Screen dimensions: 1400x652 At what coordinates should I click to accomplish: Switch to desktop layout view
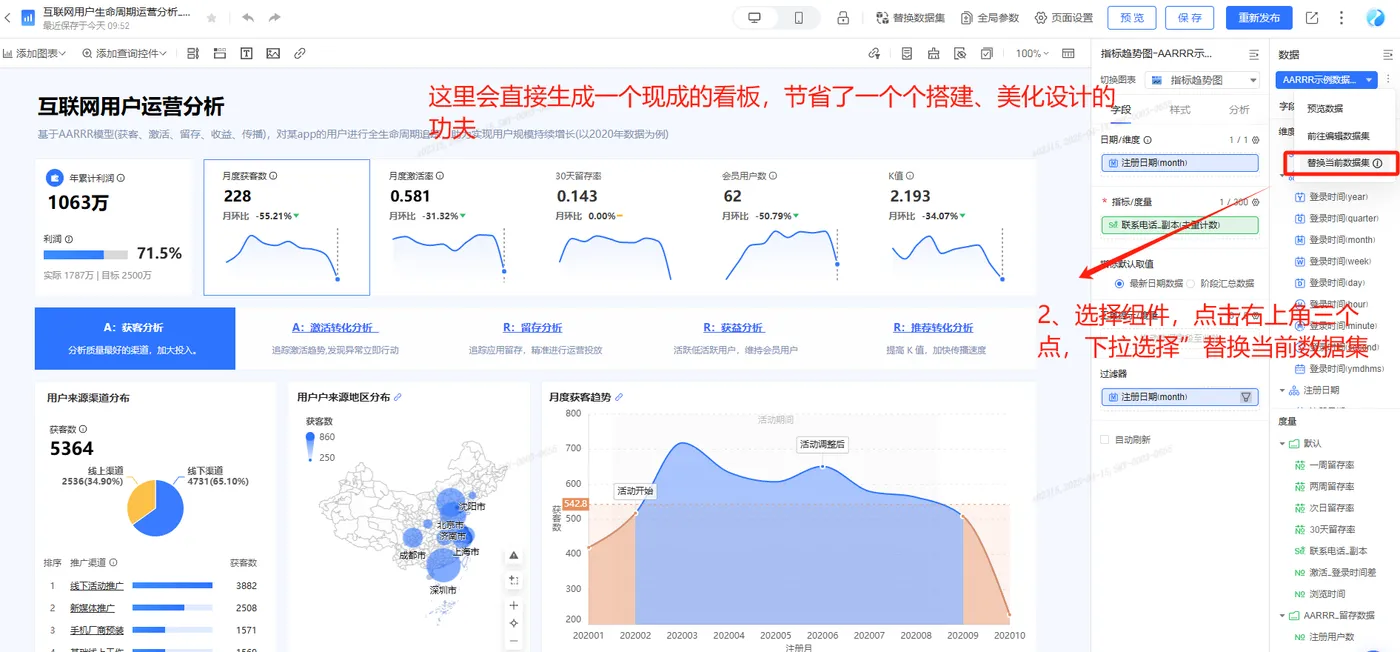pos(755,18)
